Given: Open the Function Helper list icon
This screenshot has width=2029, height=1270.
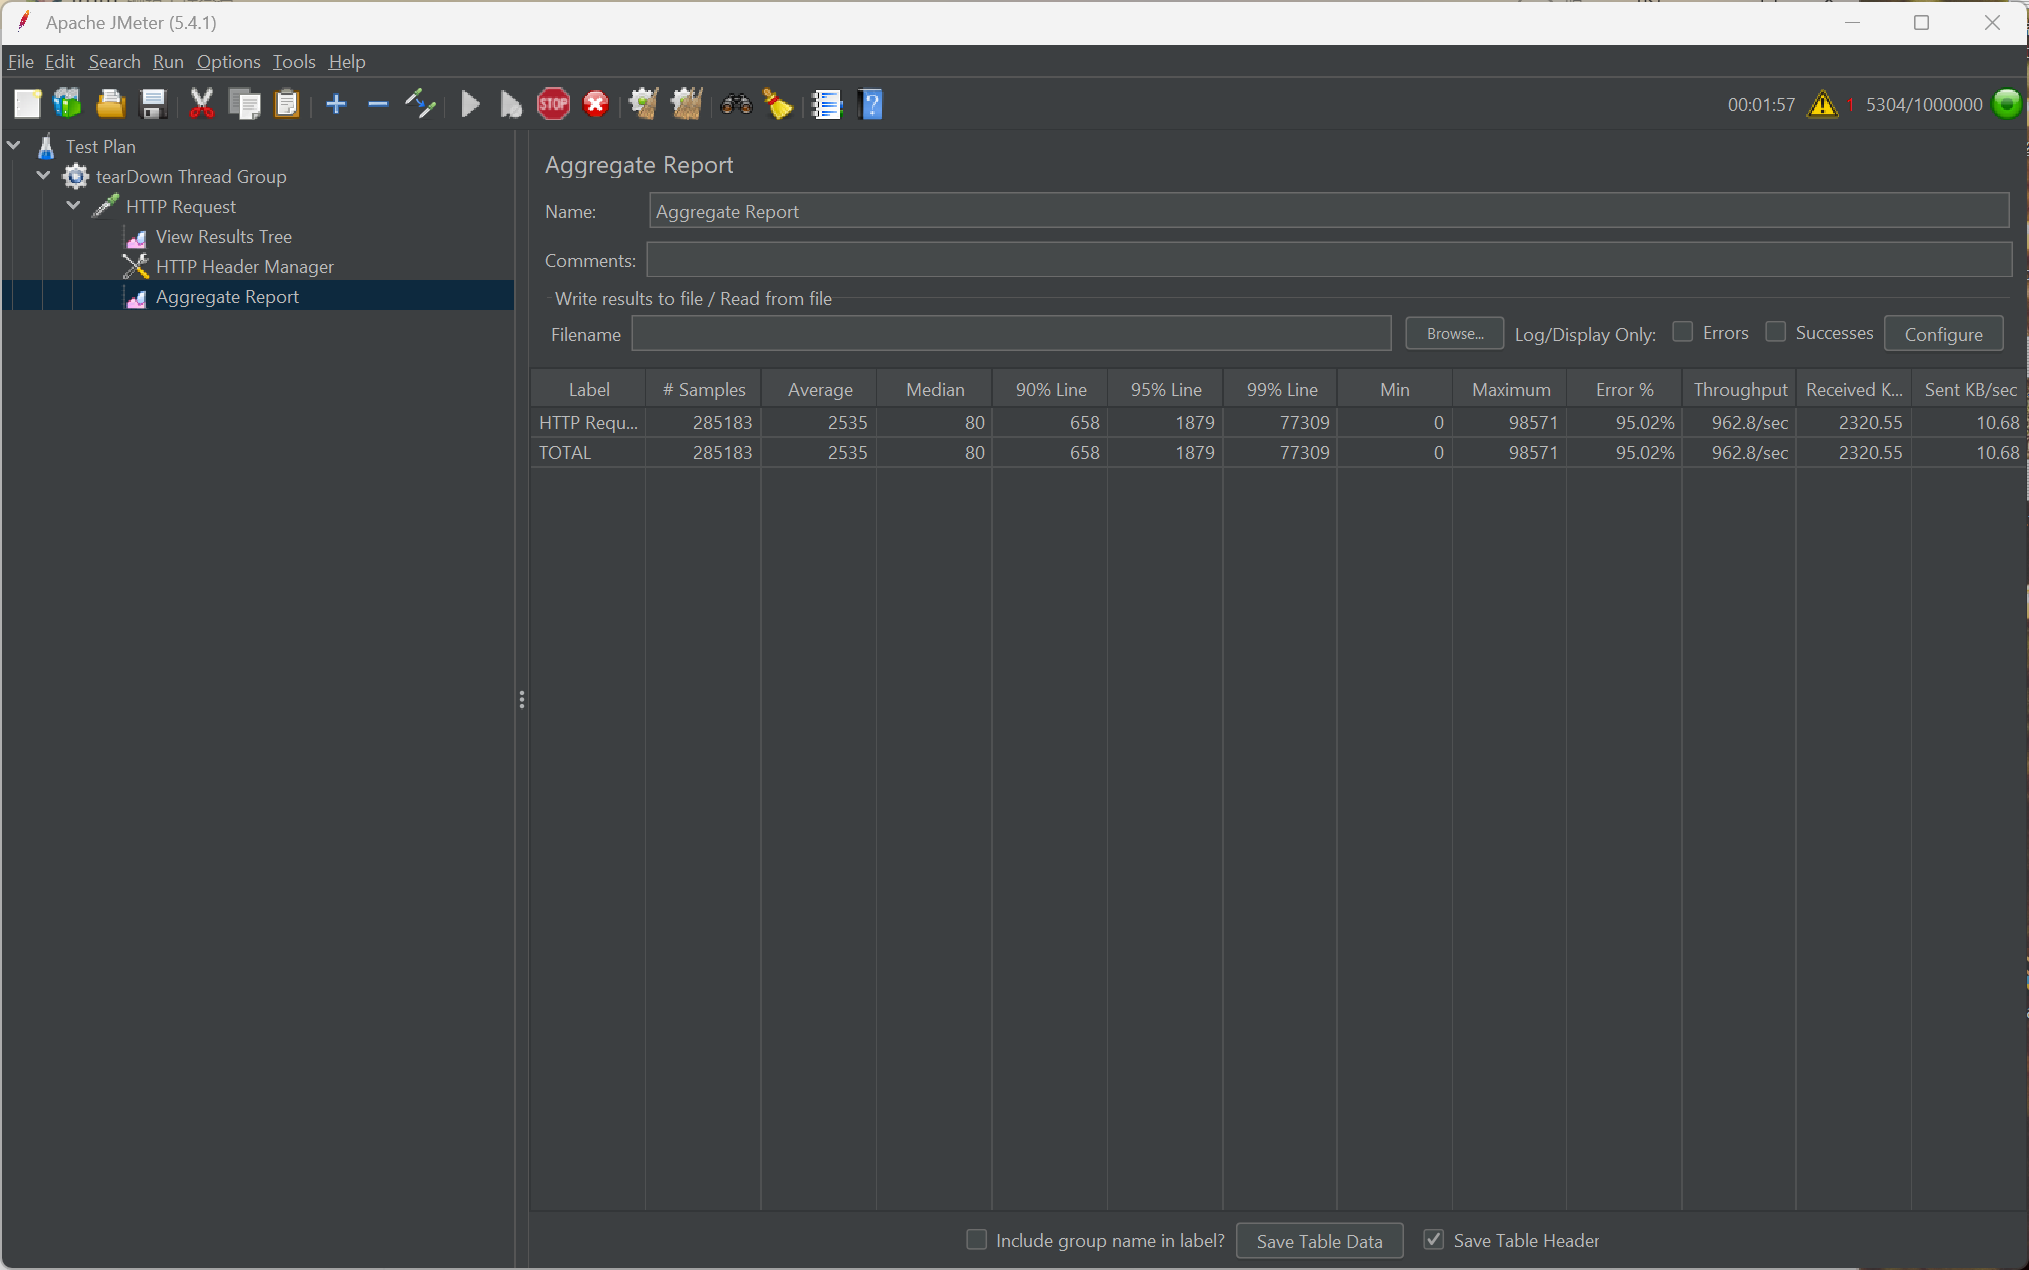Looking at the screenshot, I should pos(827,104).
